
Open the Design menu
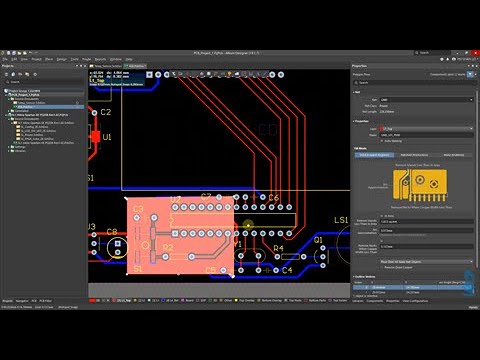pos(62,59)
